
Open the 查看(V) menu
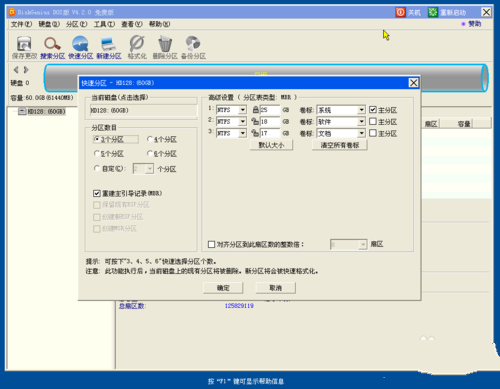pyautogui.click(x=132, y=24)
